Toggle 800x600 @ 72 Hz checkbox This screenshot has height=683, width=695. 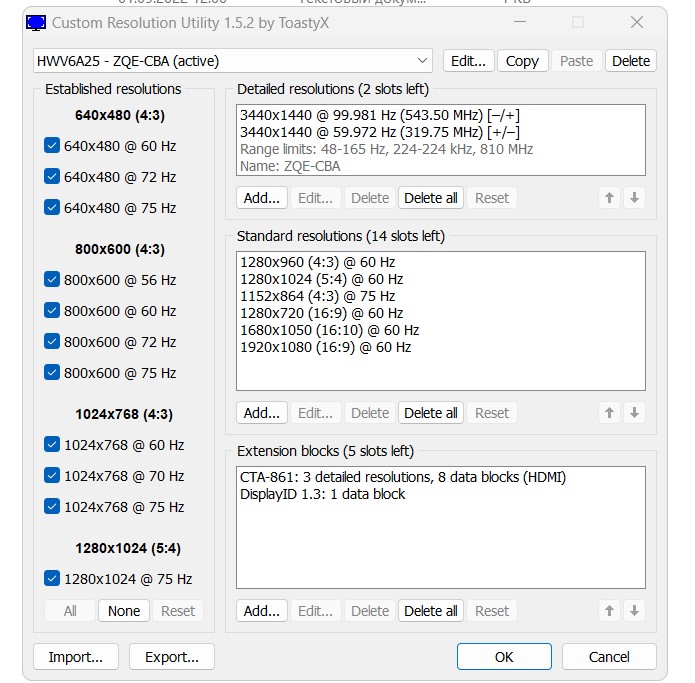[53, 342]
